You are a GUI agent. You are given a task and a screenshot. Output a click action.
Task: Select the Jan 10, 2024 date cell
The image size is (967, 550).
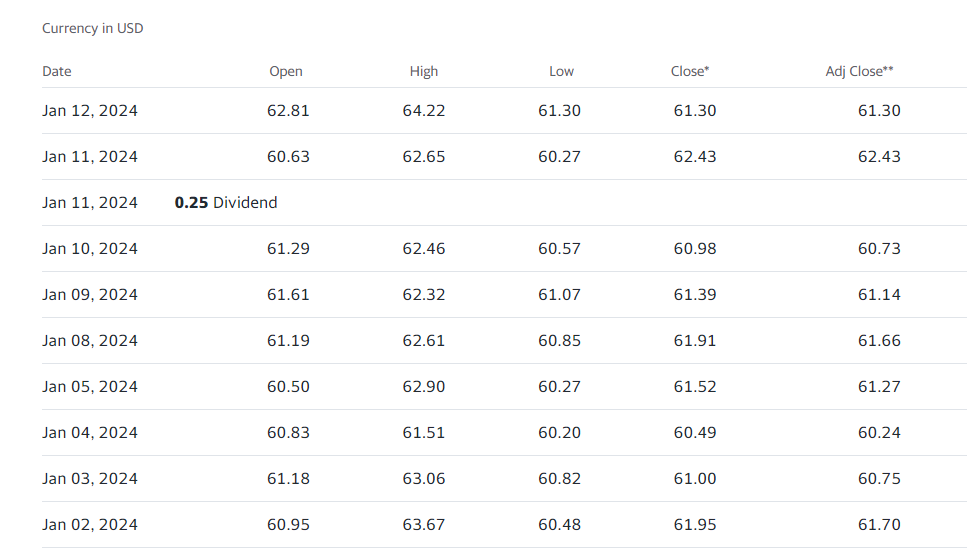click(90, 249)
